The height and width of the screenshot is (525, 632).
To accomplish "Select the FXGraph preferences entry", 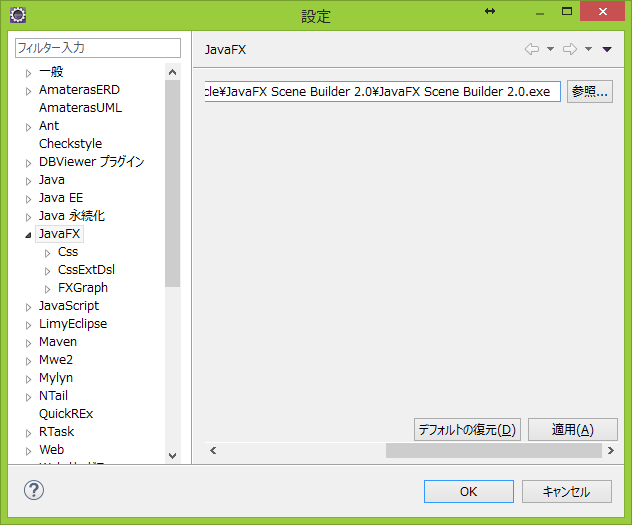I will pos(83,288).
